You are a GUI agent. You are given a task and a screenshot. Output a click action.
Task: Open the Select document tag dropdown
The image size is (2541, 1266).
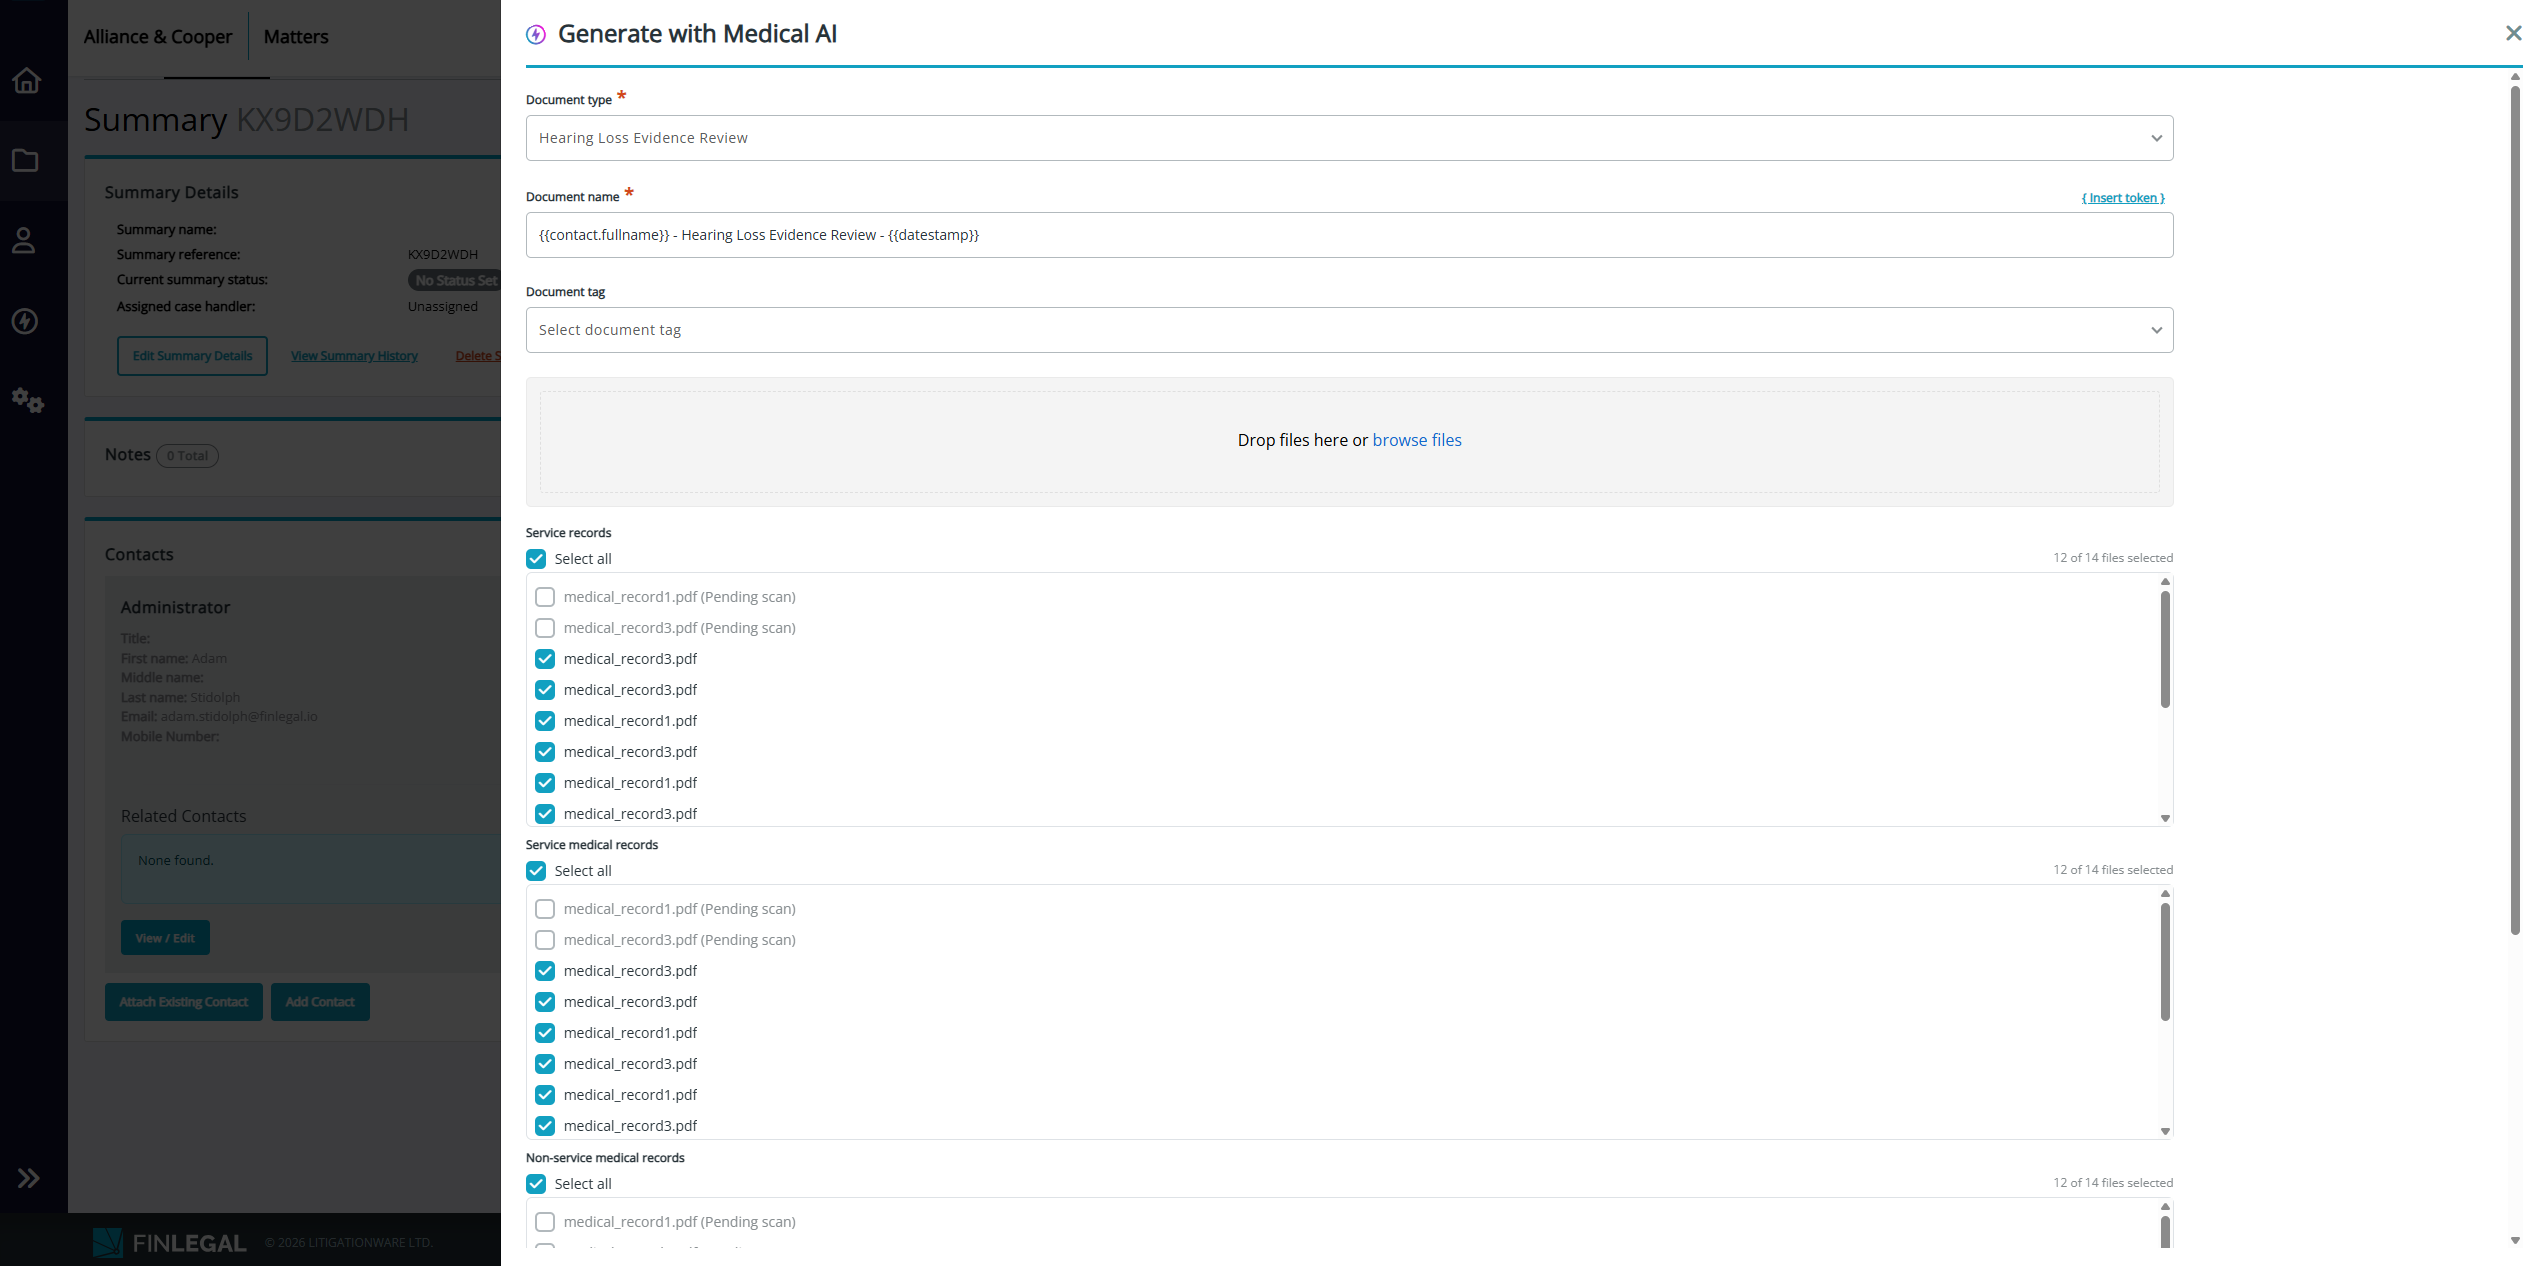tap(1349, 330)
